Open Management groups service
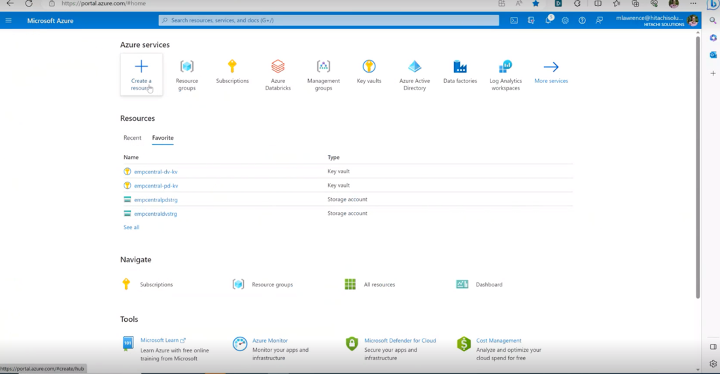 323,75
